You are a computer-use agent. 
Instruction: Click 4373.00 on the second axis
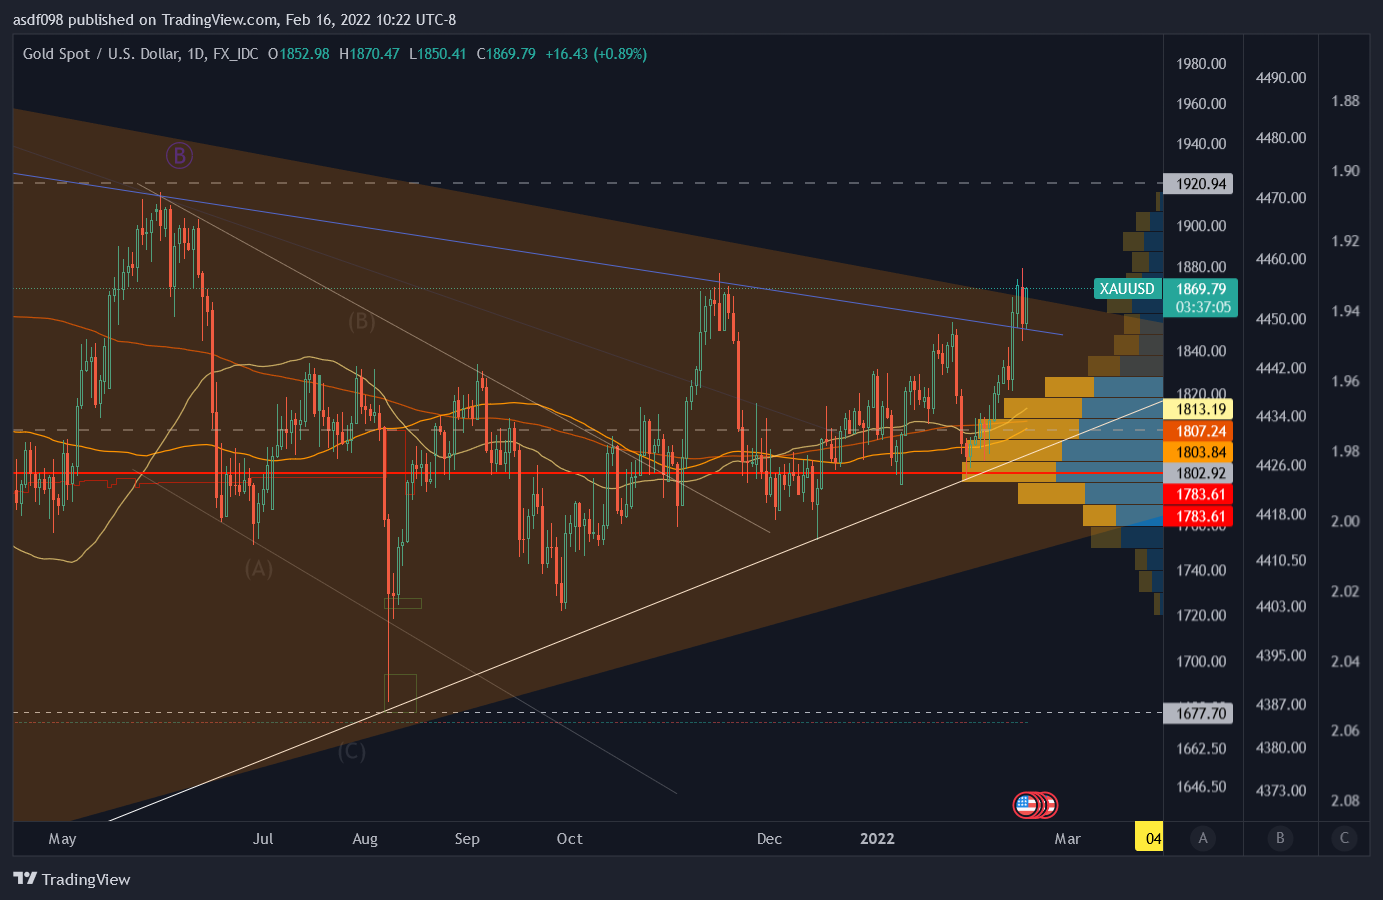pos(1281,790)
